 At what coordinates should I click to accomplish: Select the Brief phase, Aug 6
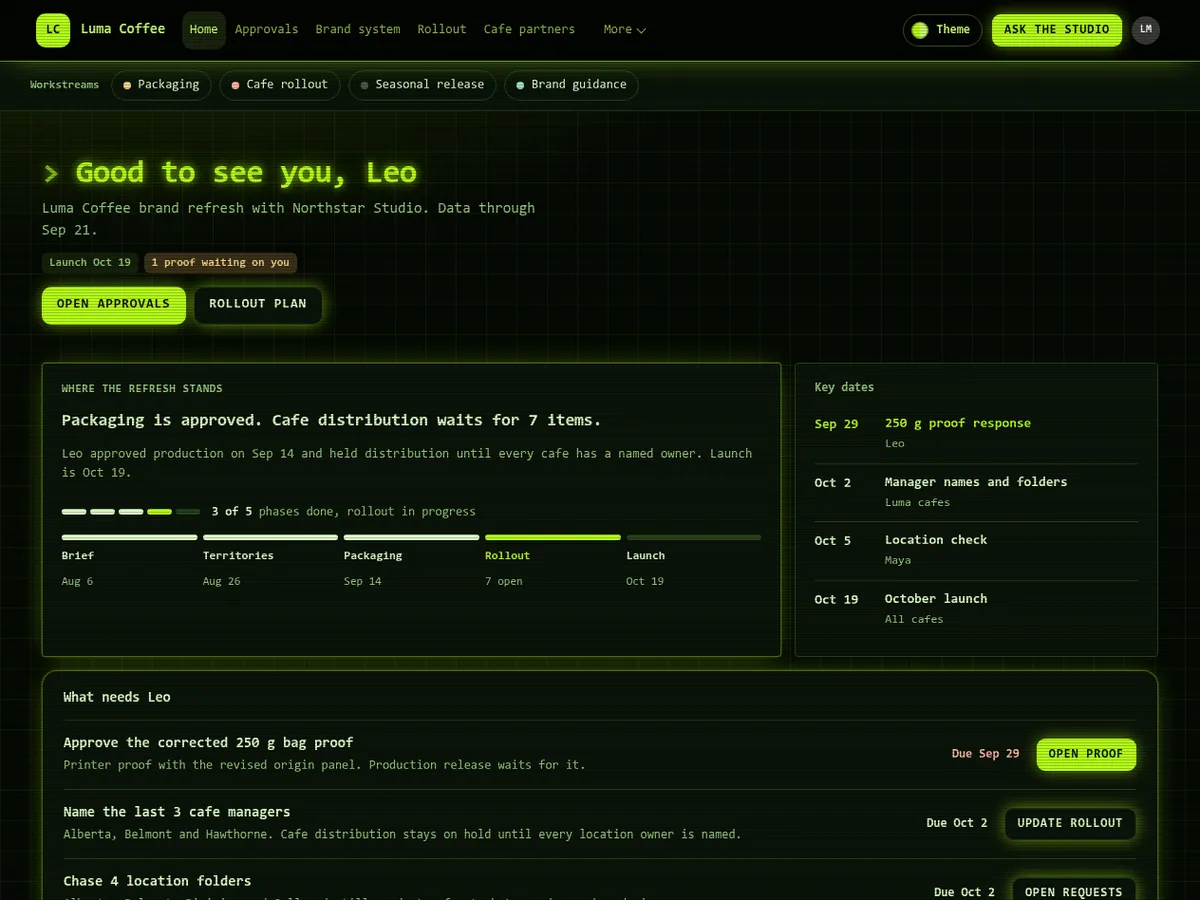(129, 561)
